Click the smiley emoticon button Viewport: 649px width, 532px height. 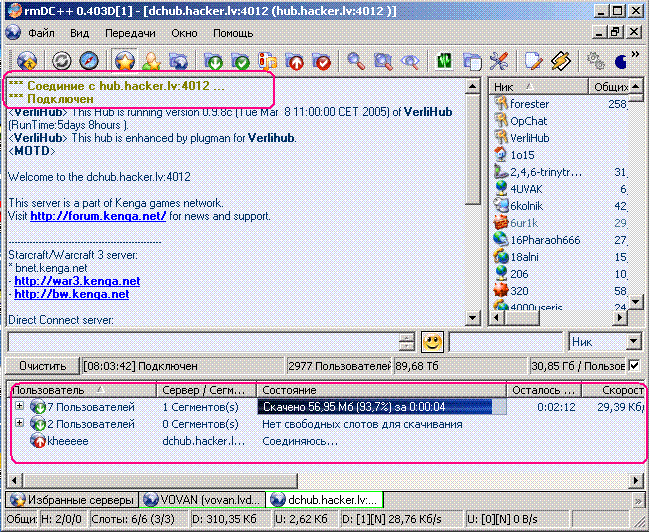coord(432,342)
